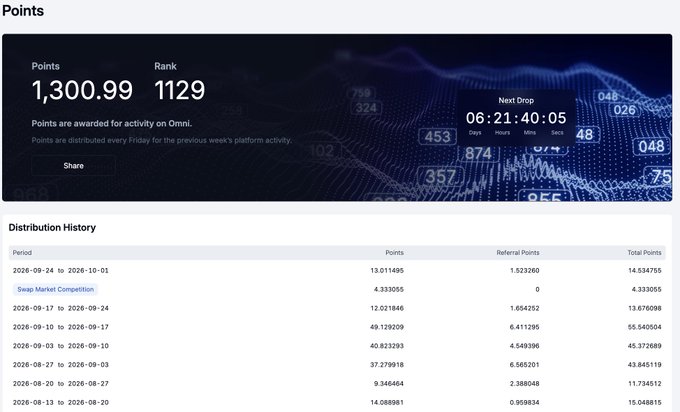Click the 1,300.99 points total
The height and width of the screenshot is (412, 680).
[82, 90]
